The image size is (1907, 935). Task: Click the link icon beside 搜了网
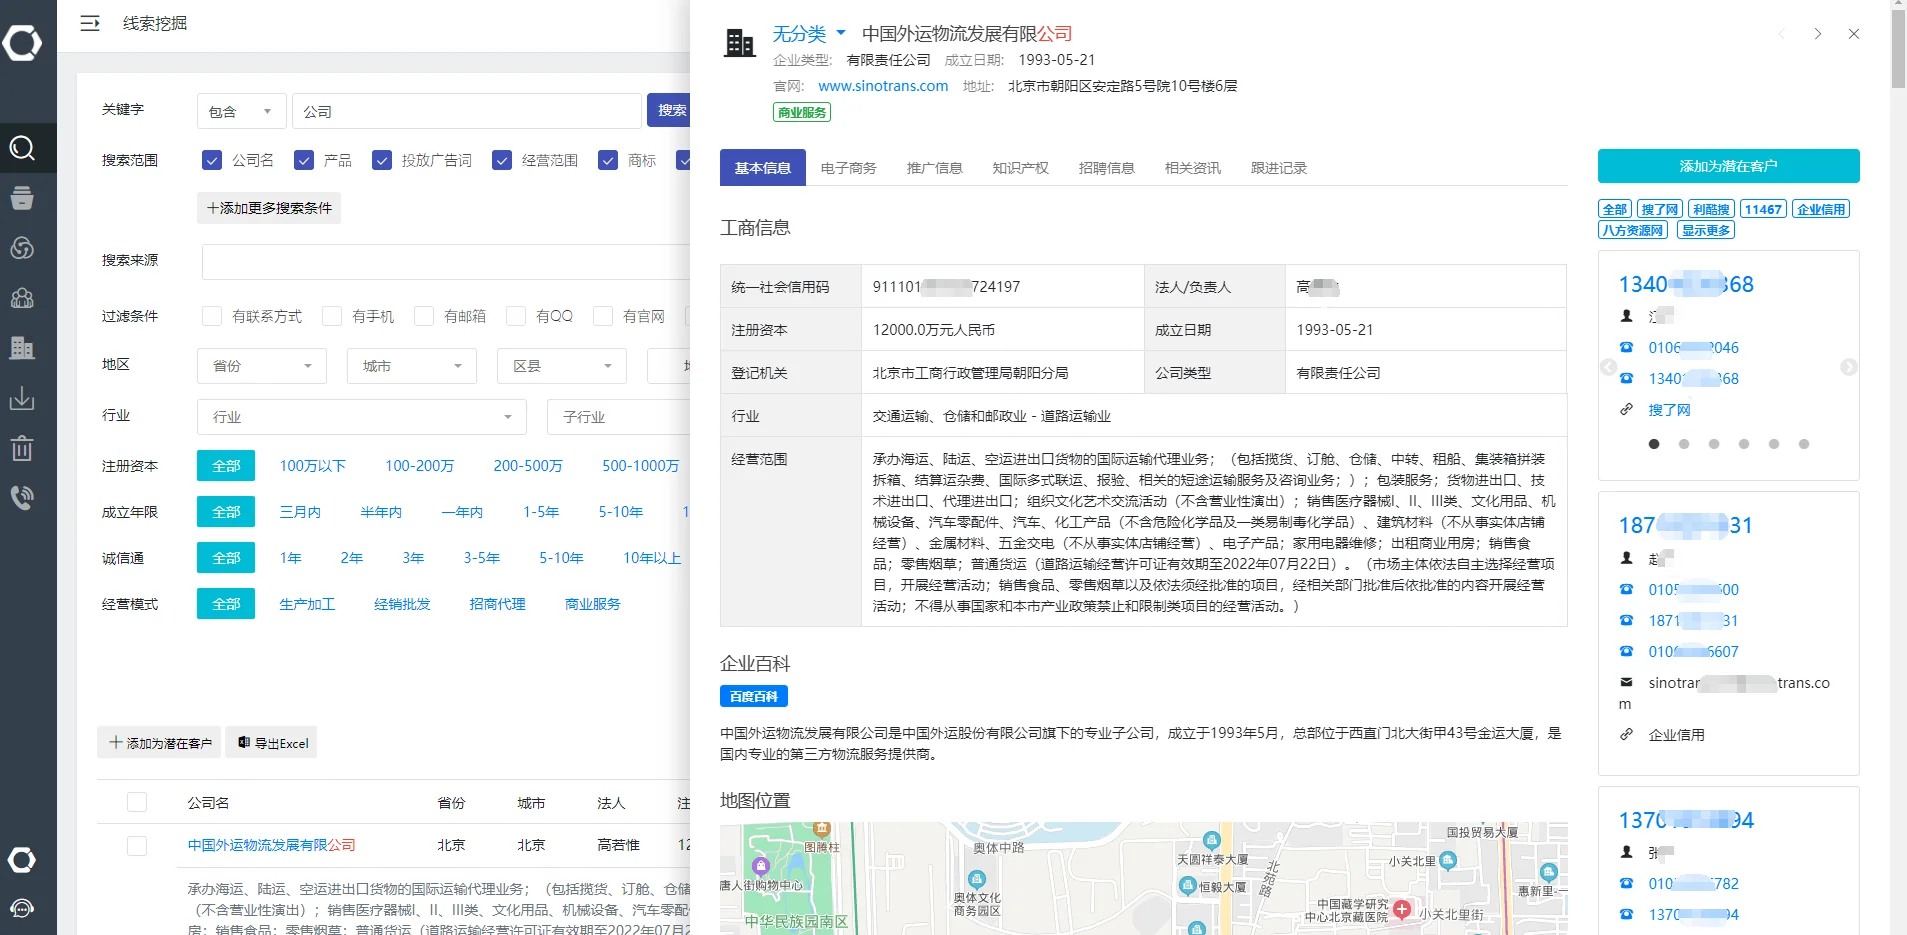(x=1626, y=409)
